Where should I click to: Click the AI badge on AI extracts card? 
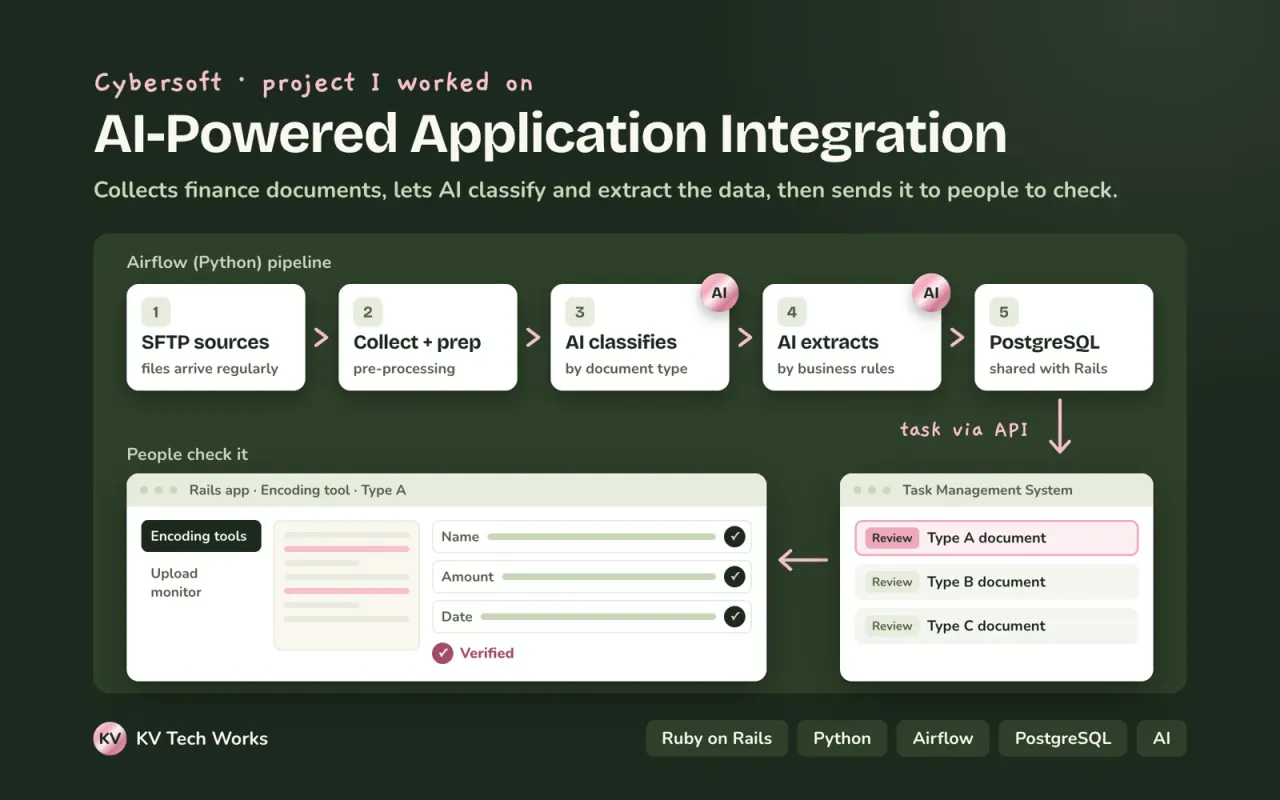tap(930, 293)
